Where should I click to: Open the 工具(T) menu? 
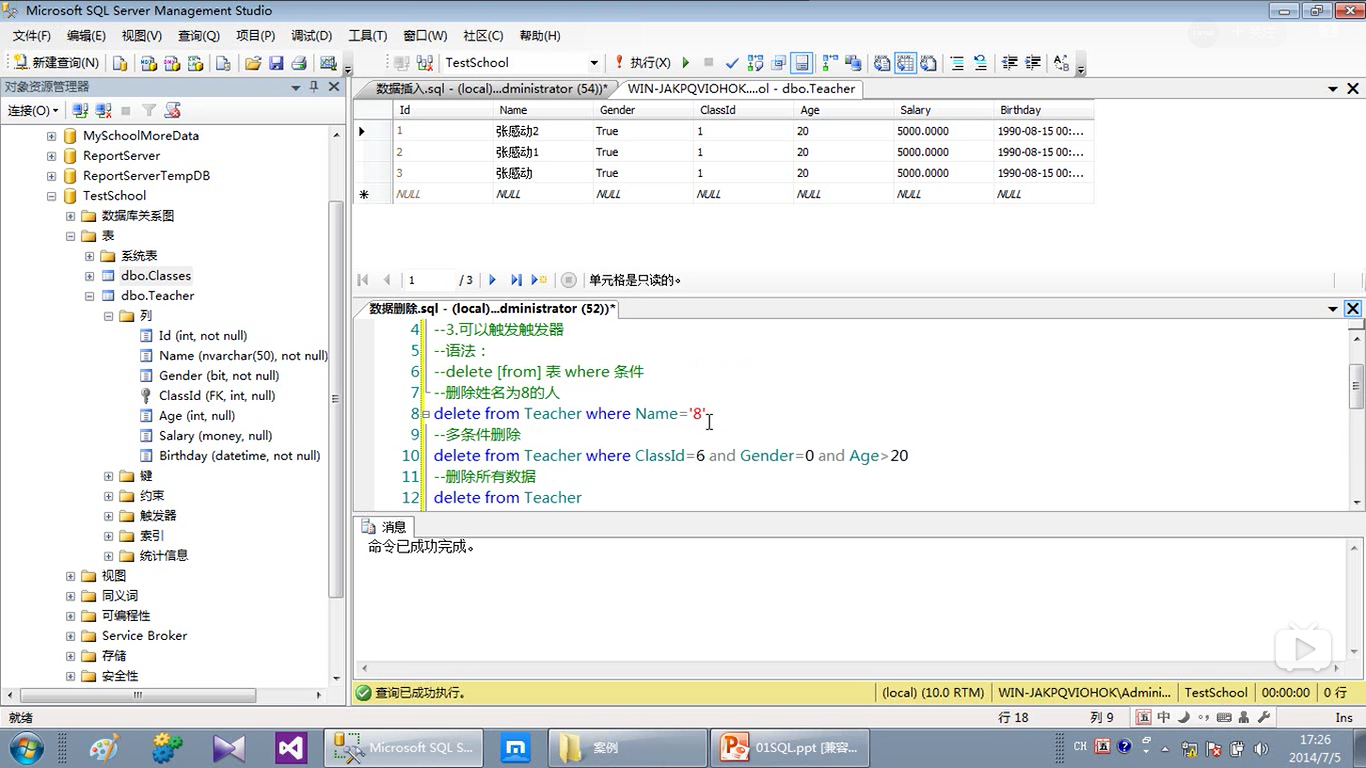[x=367, y=35]
